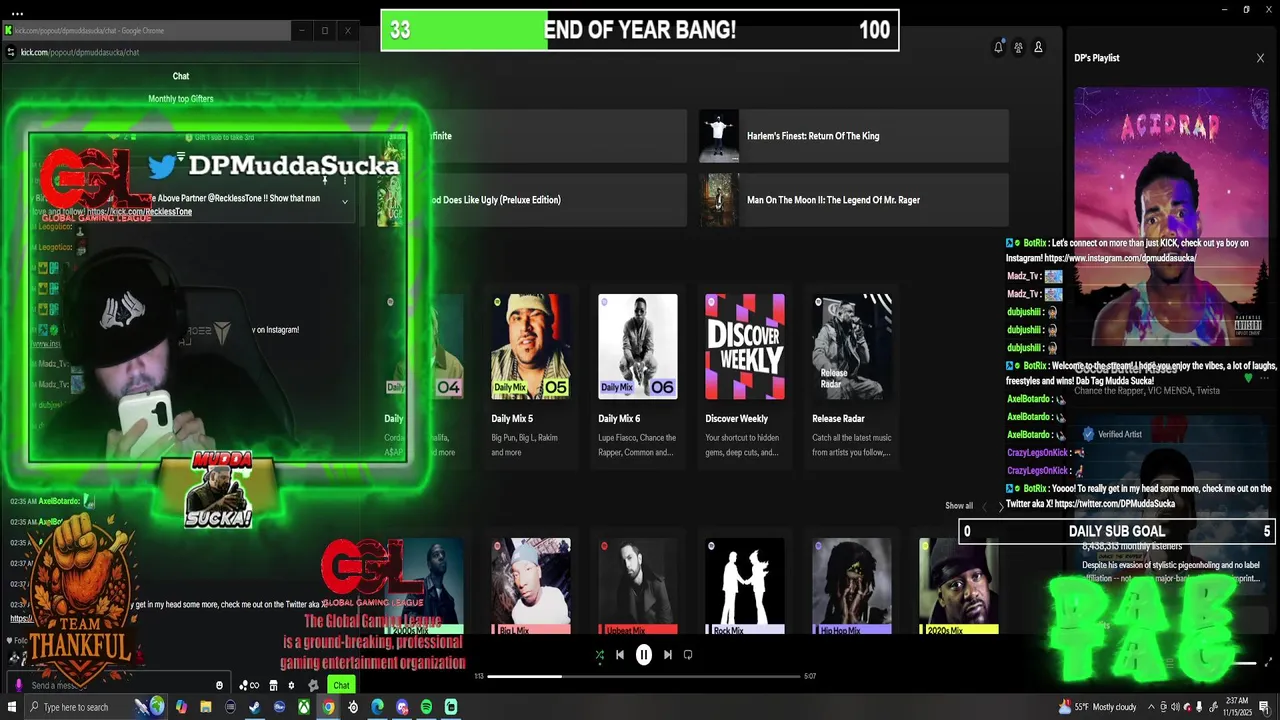Open the Kick chat shop icon

[273, 685]
